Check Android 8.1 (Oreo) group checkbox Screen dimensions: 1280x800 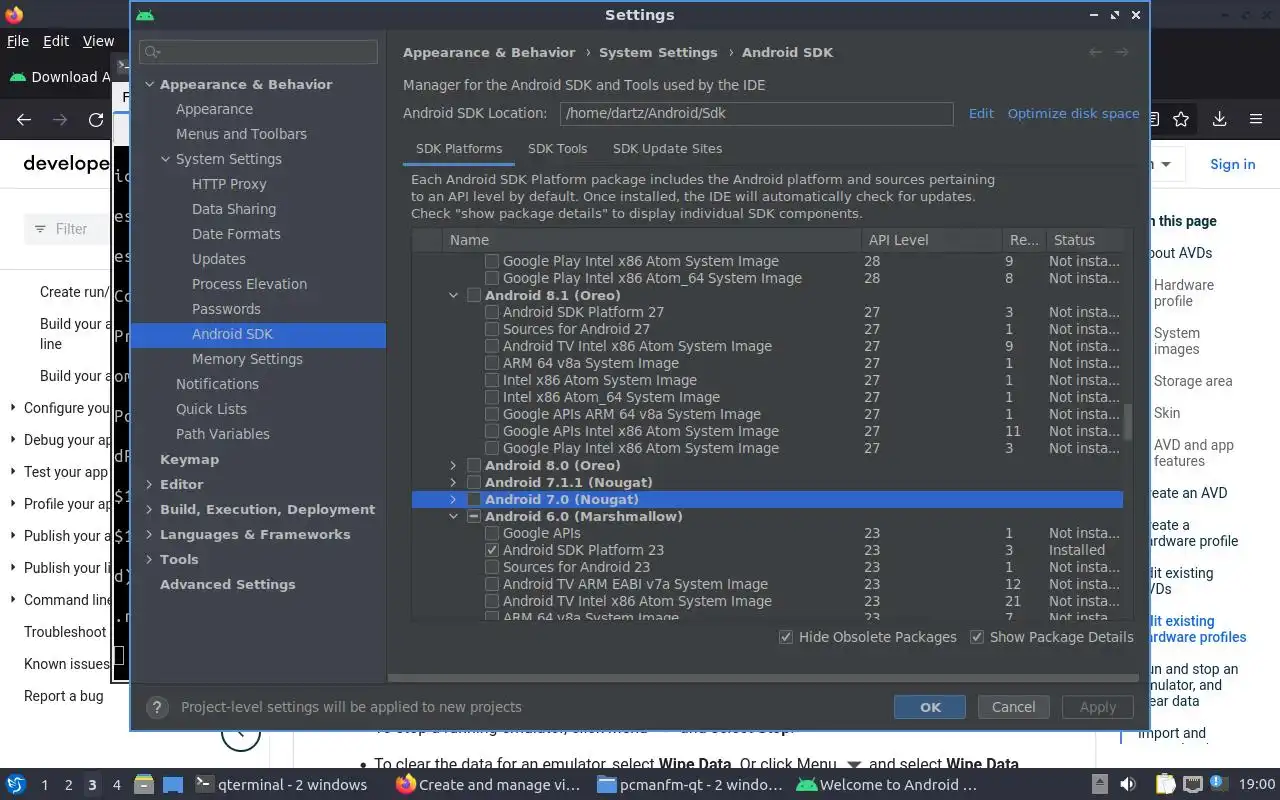(x=474, y=295)
